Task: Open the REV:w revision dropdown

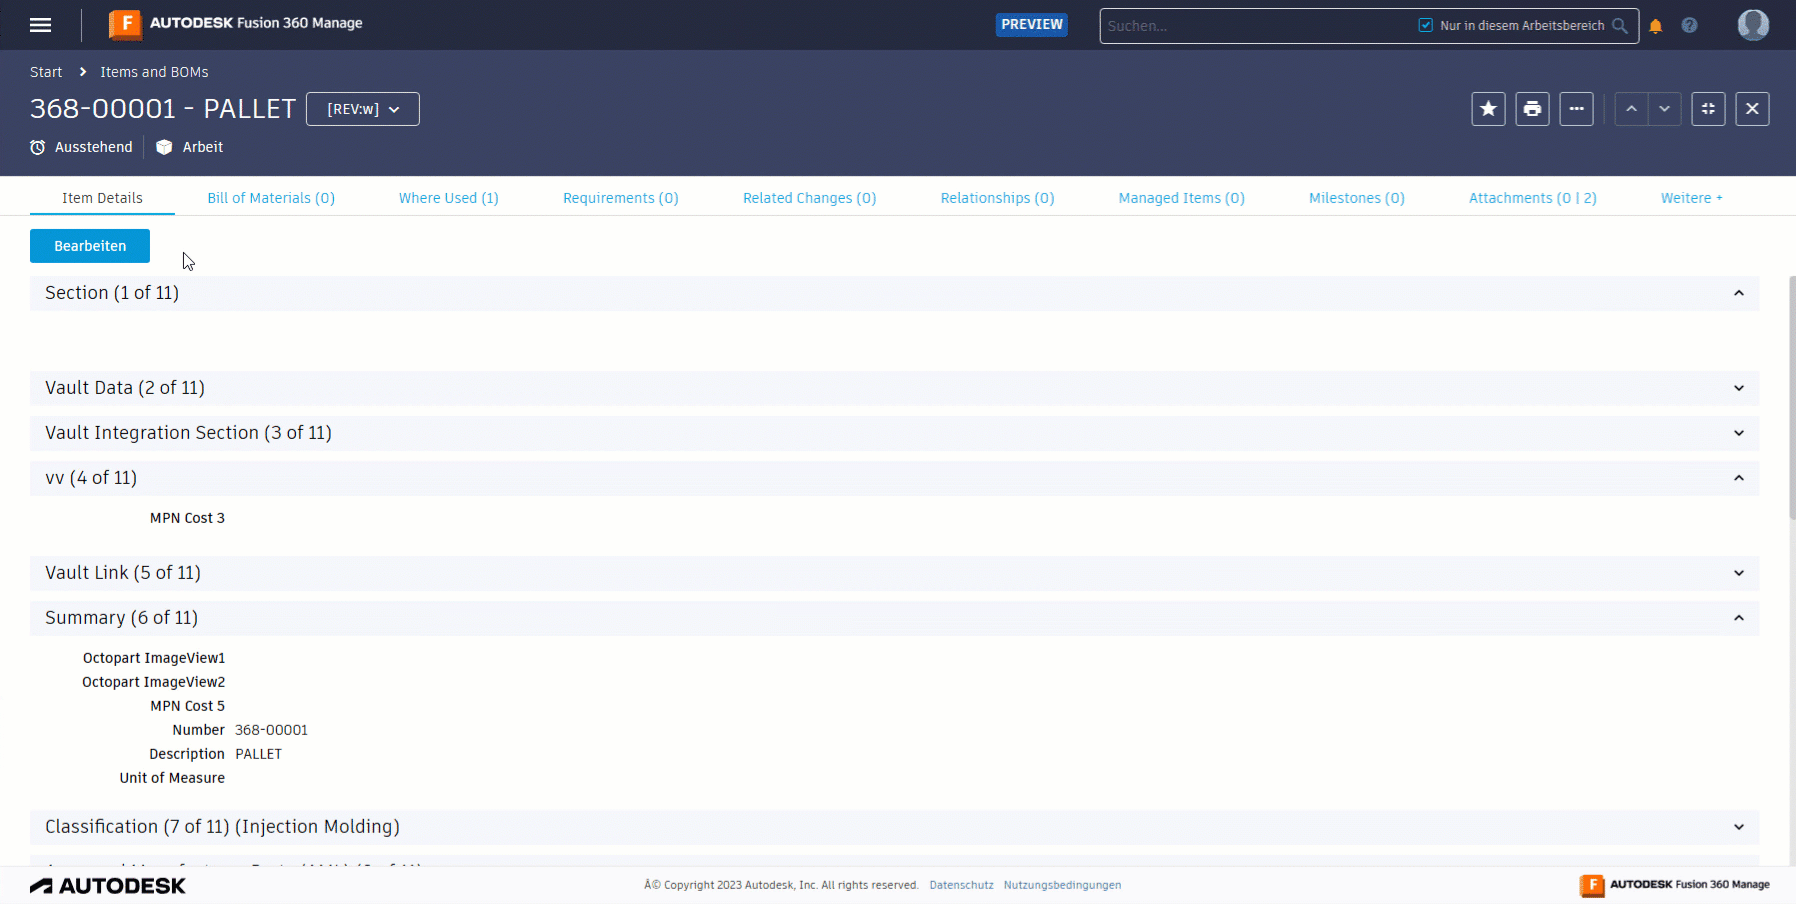Action: coord(363,109)
